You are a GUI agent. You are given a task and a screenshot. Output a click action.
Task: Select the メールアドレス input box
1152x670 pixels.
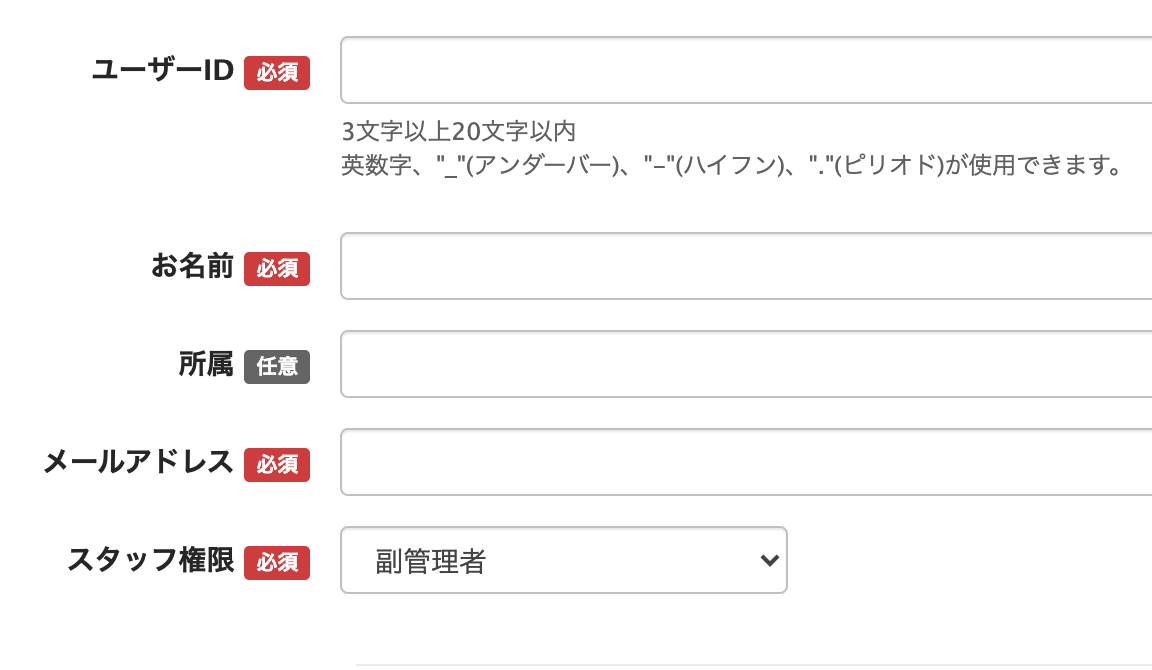coord(745,462)
